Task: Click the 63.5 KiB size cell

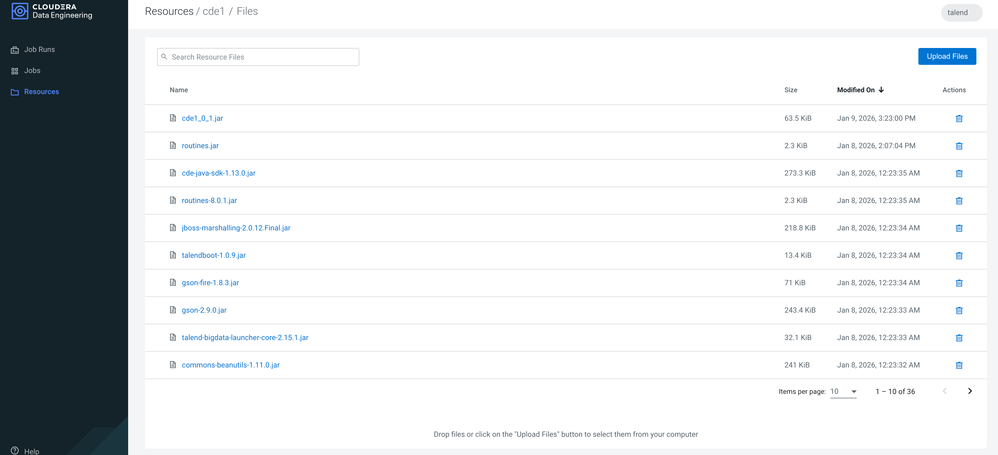Action: click(x=798, y=118)
